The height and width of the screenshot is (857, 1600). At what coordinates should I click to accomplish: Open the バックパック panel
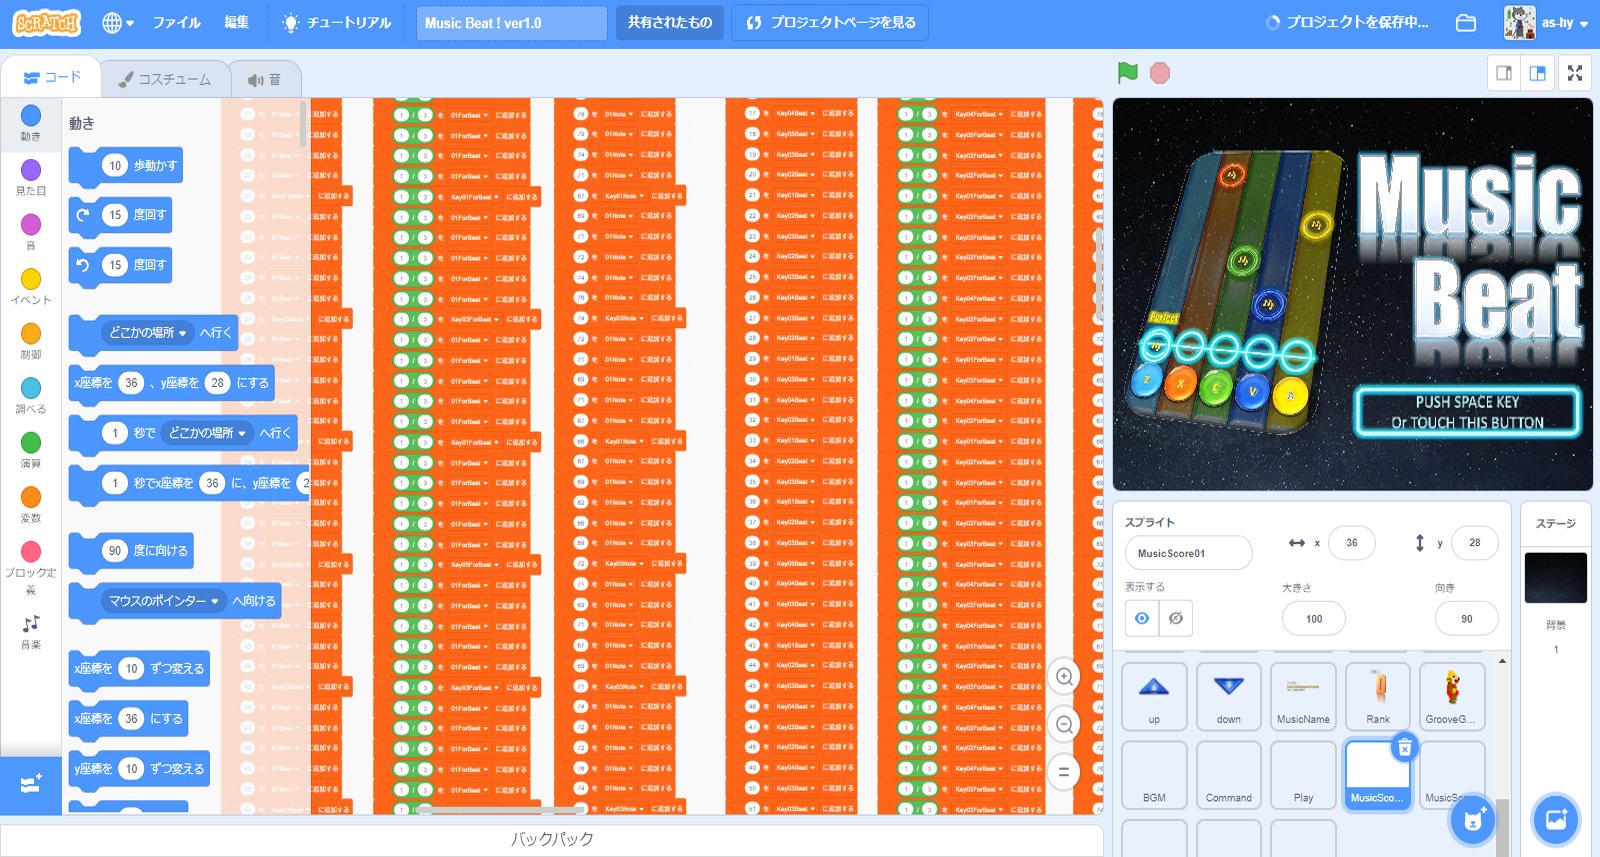(552, 839)
